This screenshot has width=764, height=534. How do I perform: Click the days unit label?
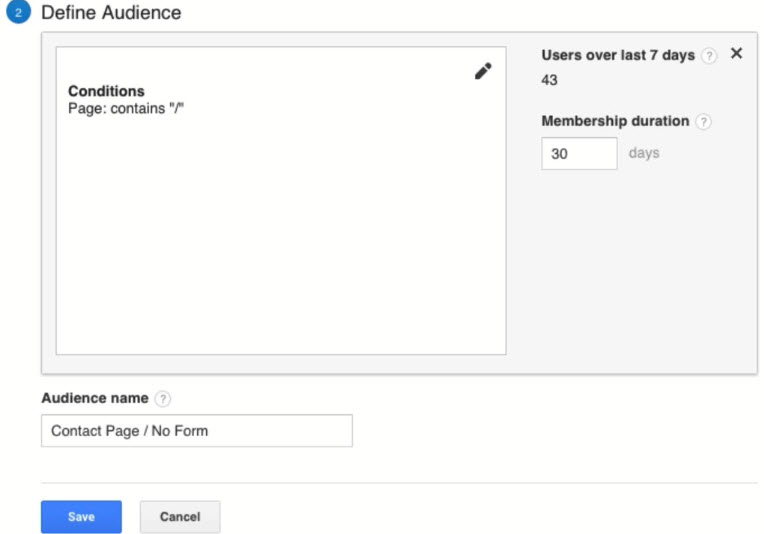(x=644, y=154)
